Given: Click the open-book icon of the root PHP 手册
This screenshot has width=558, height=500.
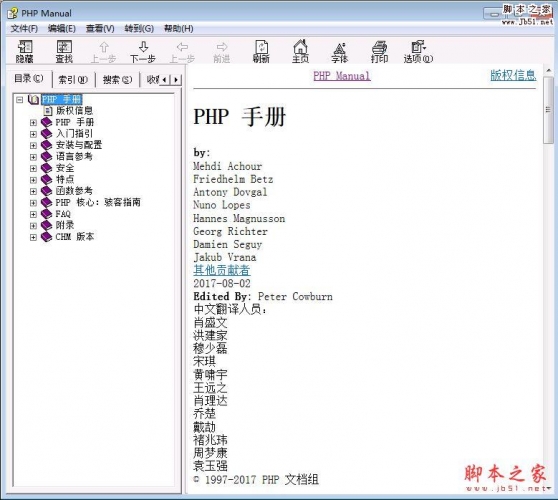Looking at the screenshot, I should [33, 99].
